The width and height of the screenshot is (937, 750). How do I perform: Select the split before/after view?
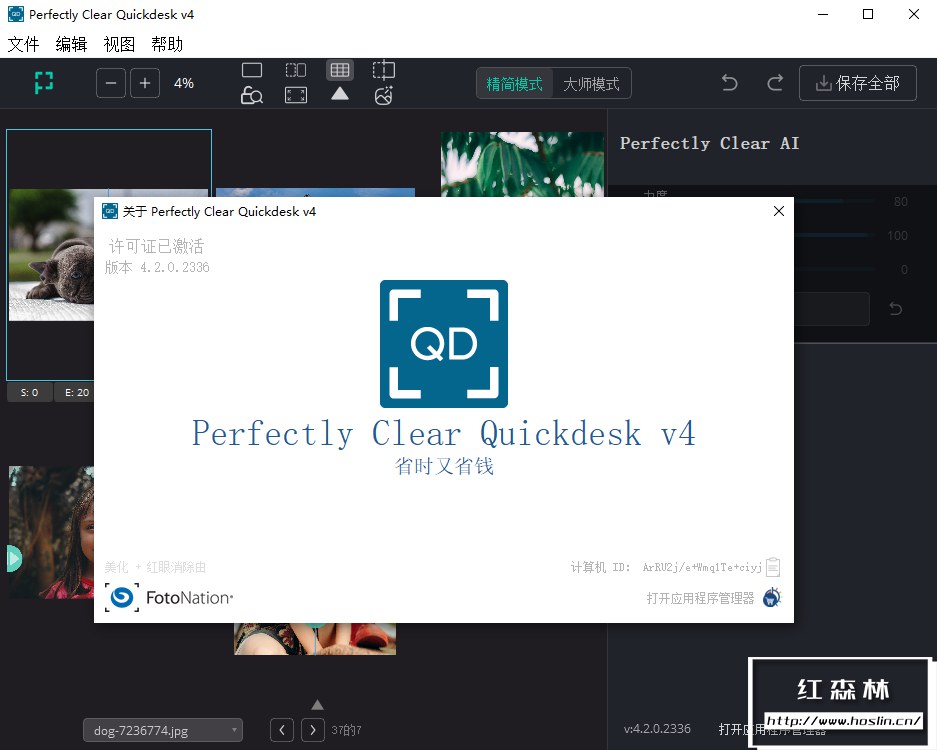[384, 70]
